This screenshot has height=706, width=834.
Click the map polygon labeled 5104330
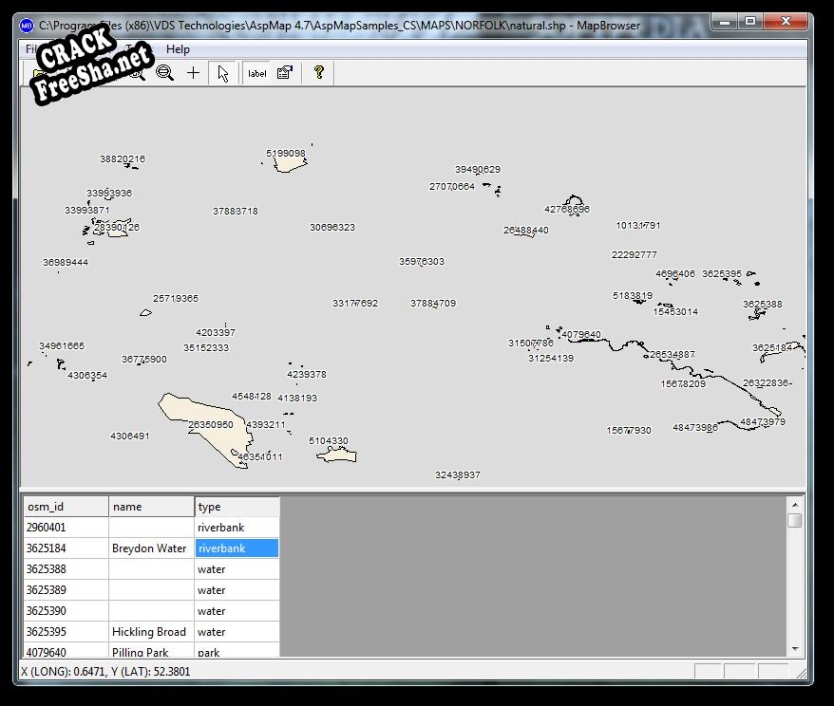337,455
